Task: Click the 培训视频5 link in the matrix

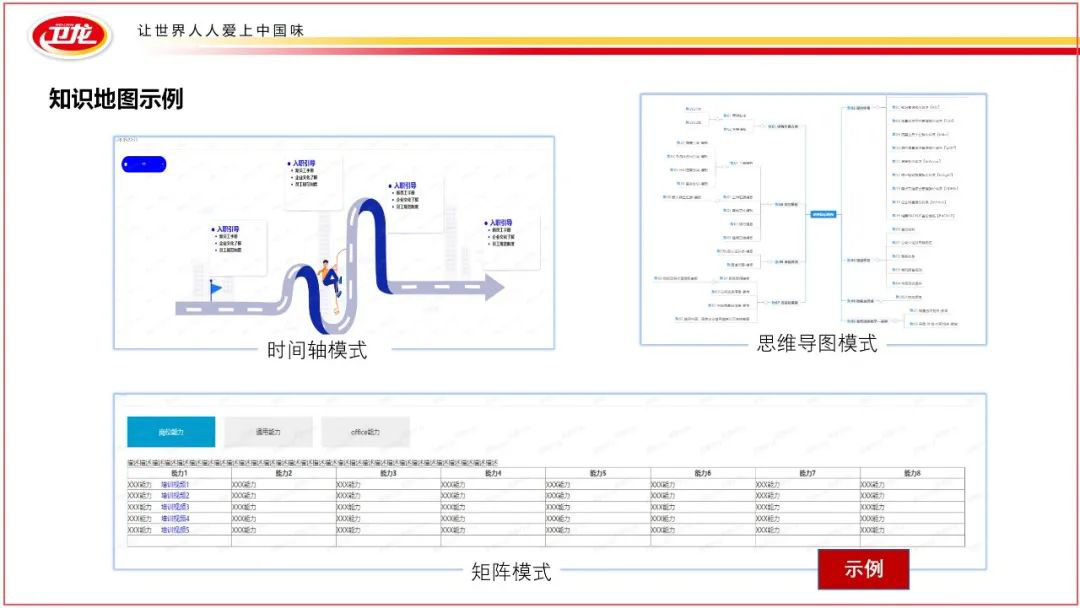Action: coord(175,530)
